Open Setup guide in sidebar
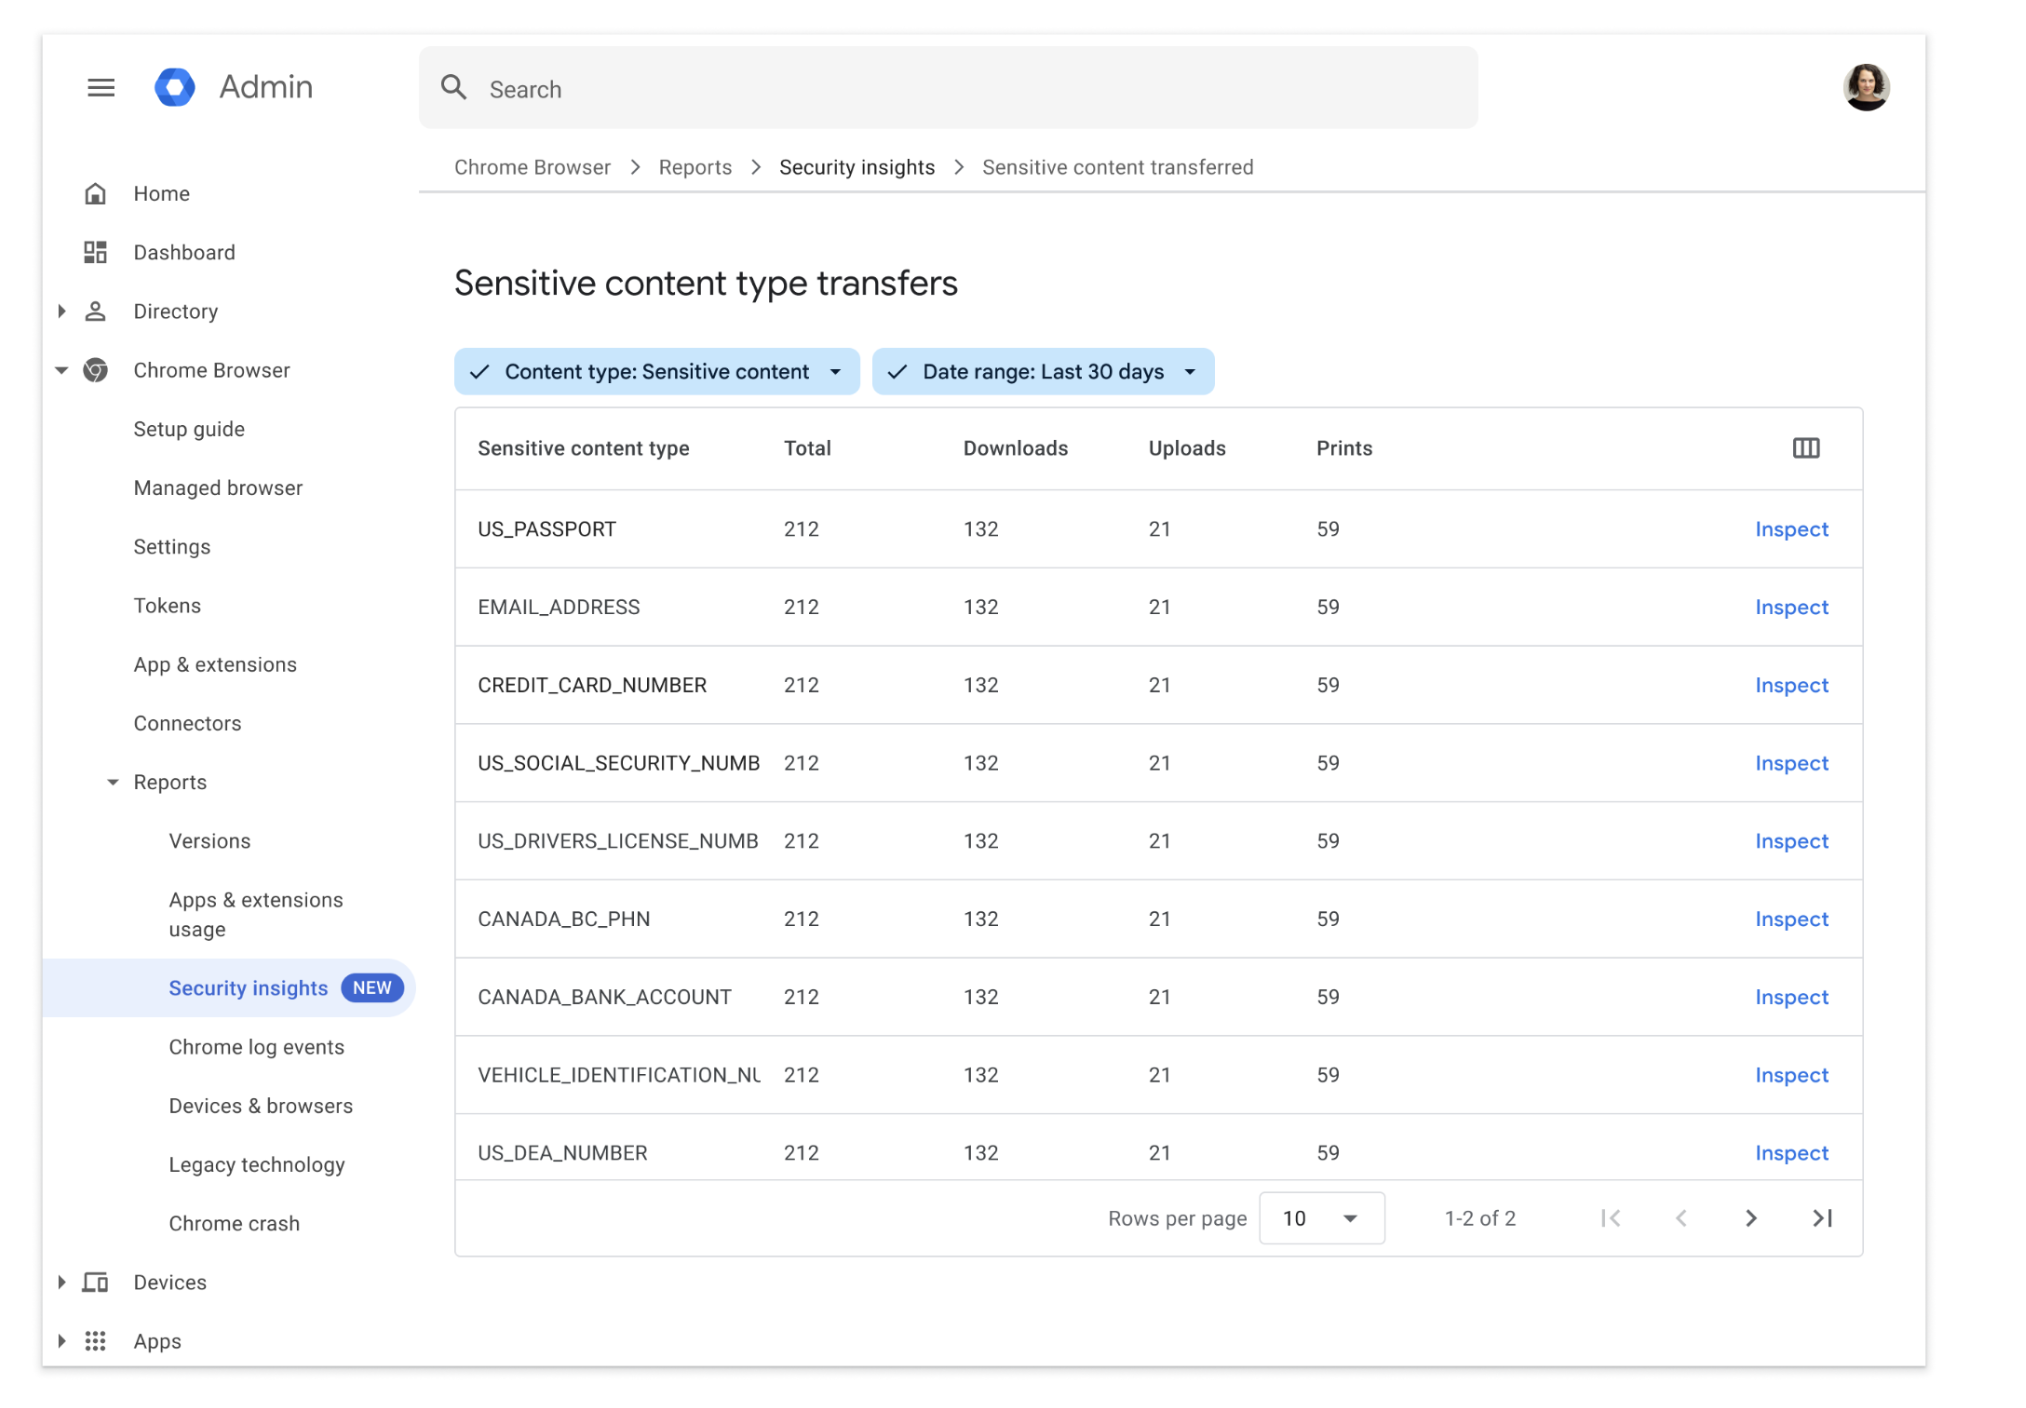The width and height of the screenshot is (2026, 1408). 189,429
